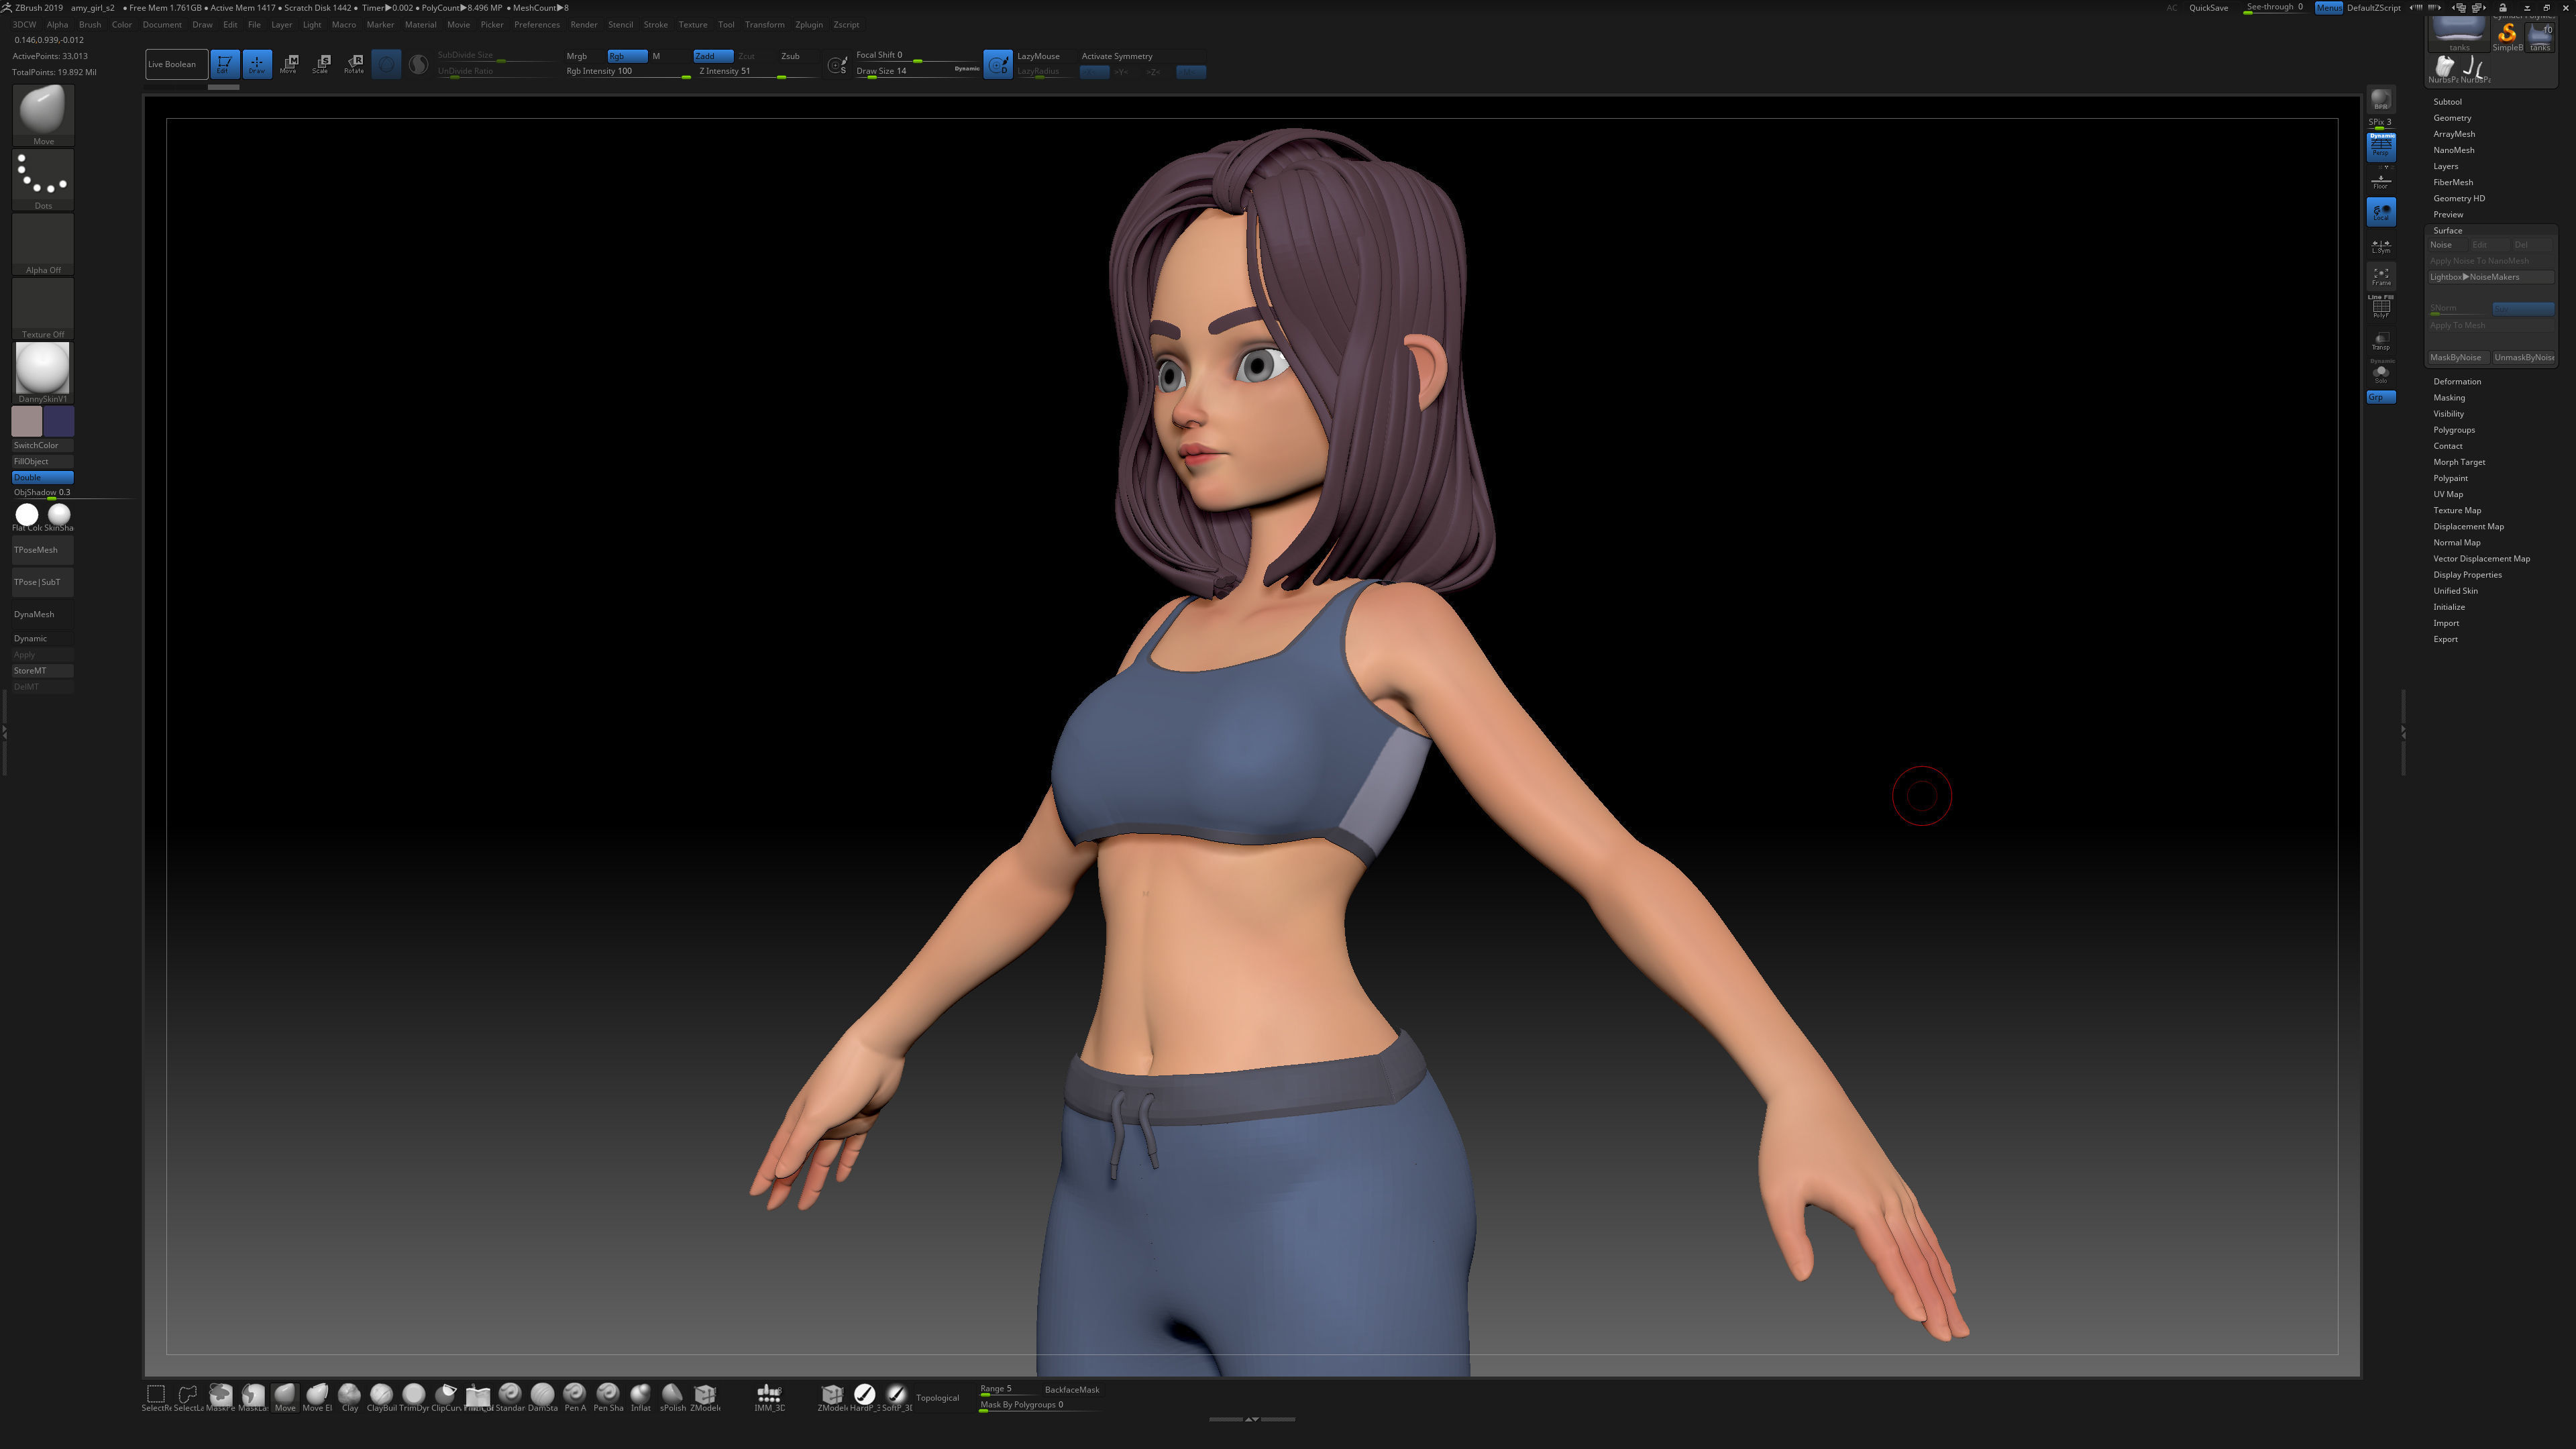Toggle Local rotation icon
This screenshot has width=2576, height=1449.
tap(2381, 212)
